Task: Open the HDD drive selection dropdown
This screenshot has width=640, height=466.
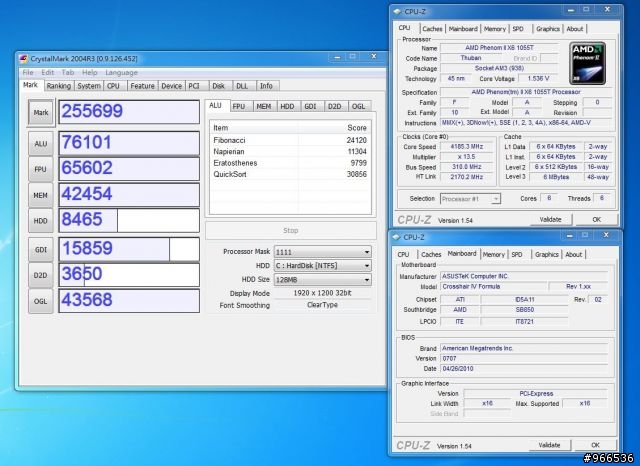Action: [x=322, y=266]
